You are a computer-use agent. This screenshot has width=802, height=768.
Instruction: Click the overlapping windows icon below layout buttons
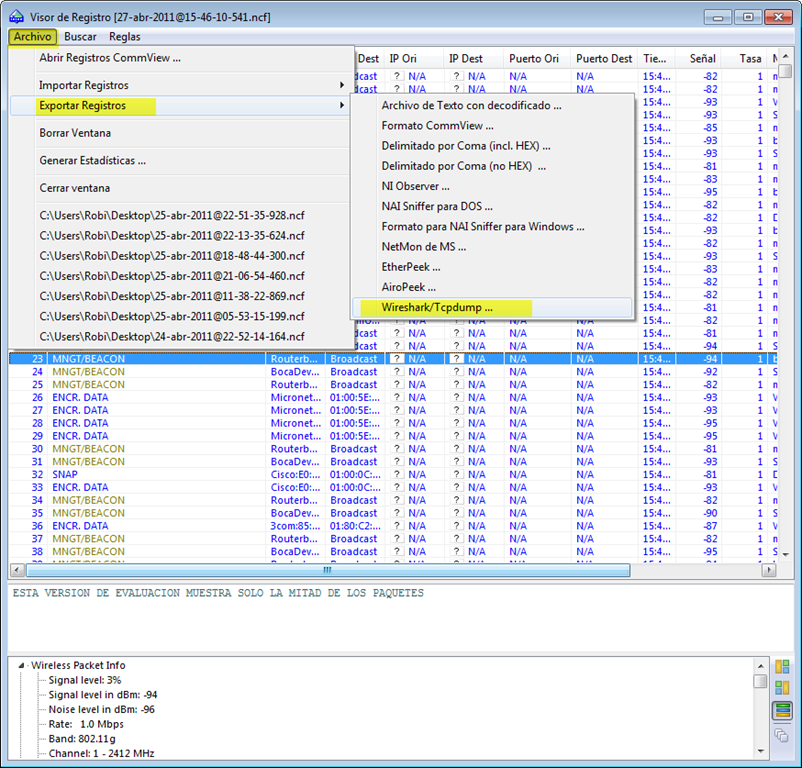[x=782, y=735]
